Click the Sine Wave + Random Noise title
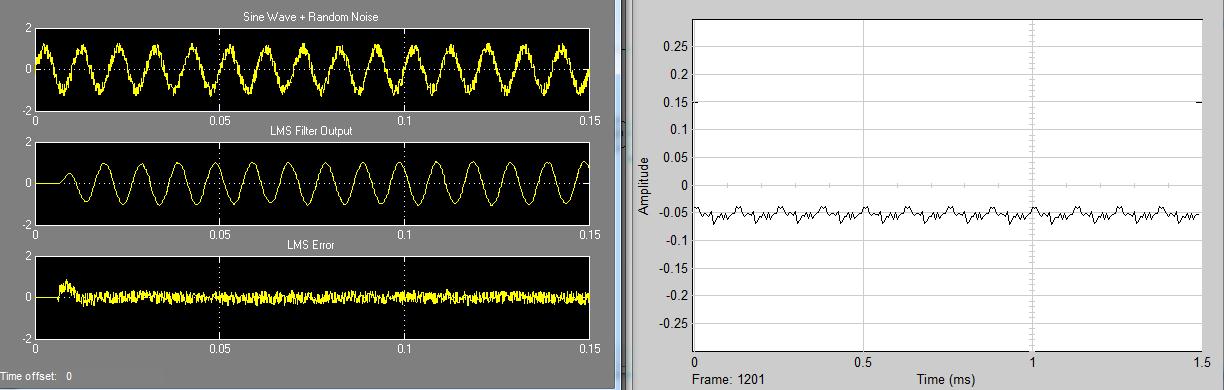This screenshot has height=390, width=1224. 311,17
